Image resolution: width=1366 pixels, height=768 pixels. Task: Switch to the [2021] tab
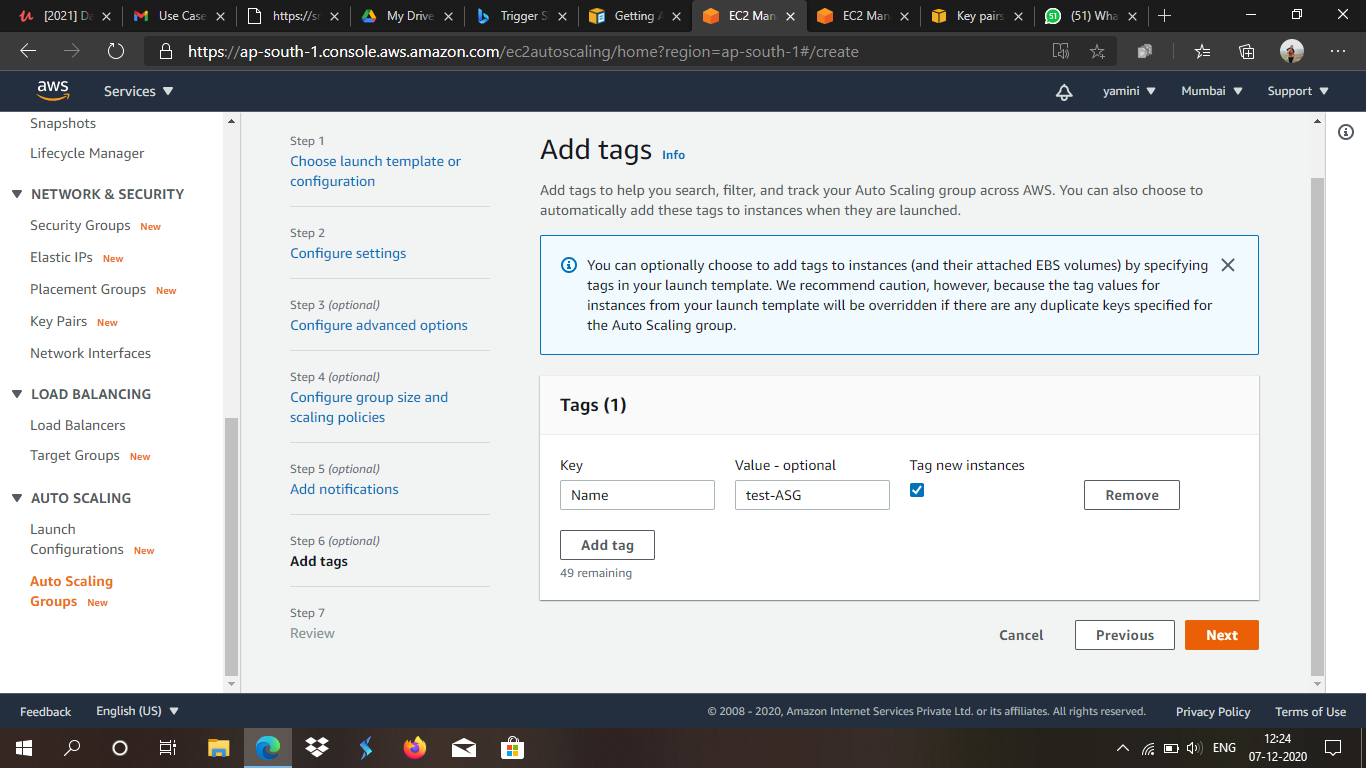66,16
